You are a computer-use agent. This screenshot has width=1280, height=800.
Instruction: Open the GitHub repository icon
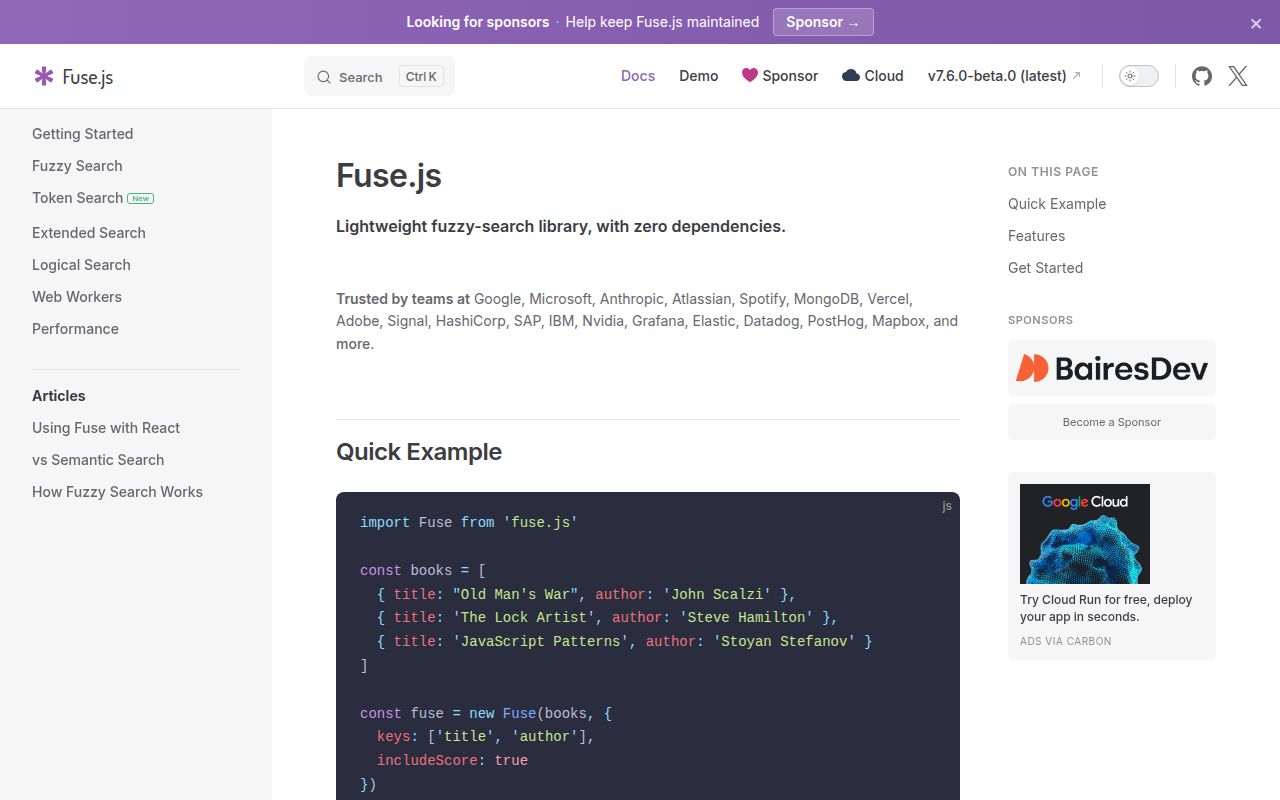click(x=1202, y=76)
